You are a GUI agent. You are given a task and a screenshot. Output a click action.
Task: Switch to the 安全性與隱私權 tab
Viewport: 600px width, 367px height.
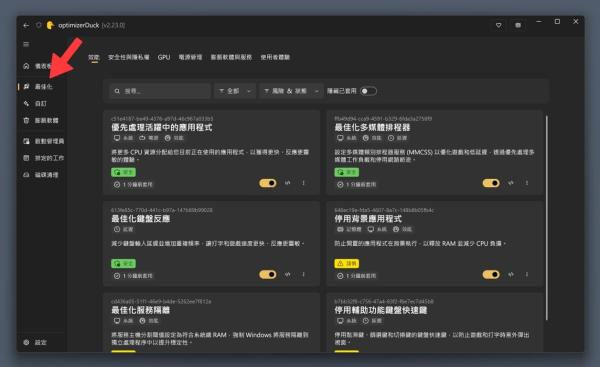129,57
